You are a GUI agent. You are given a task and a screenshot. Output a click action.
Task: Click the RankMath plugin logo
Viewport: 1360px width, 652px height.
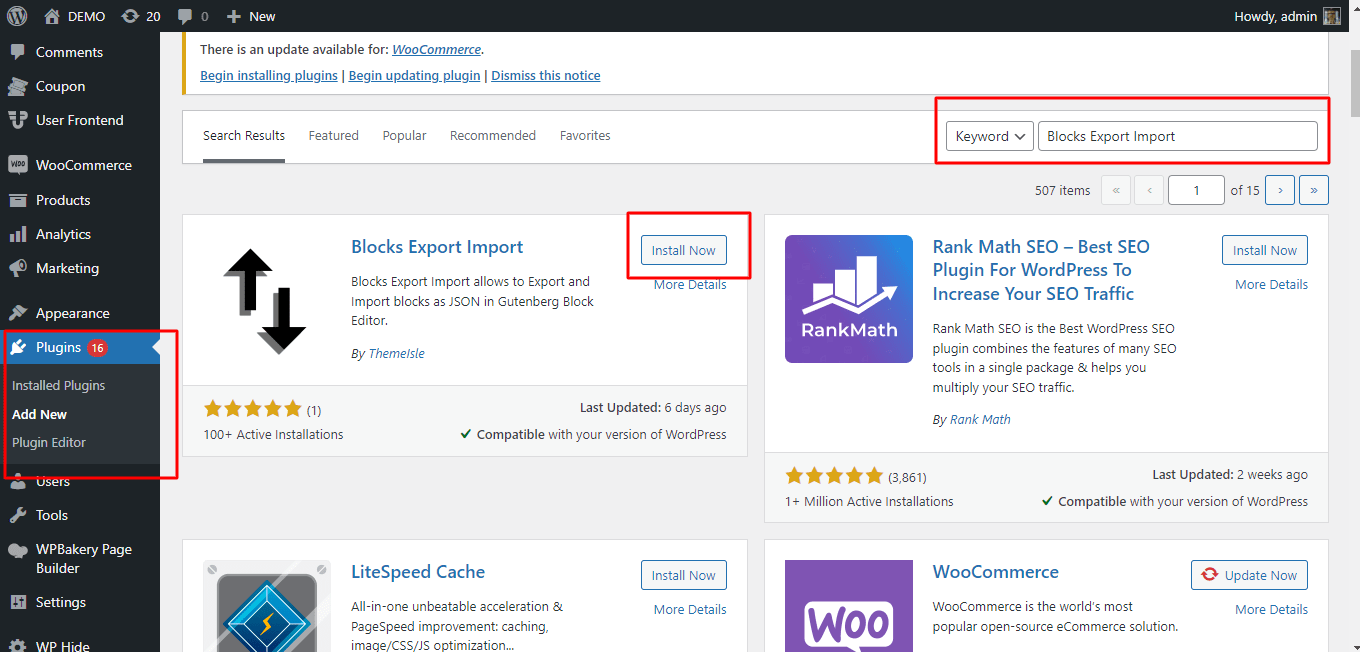[849, 299]
